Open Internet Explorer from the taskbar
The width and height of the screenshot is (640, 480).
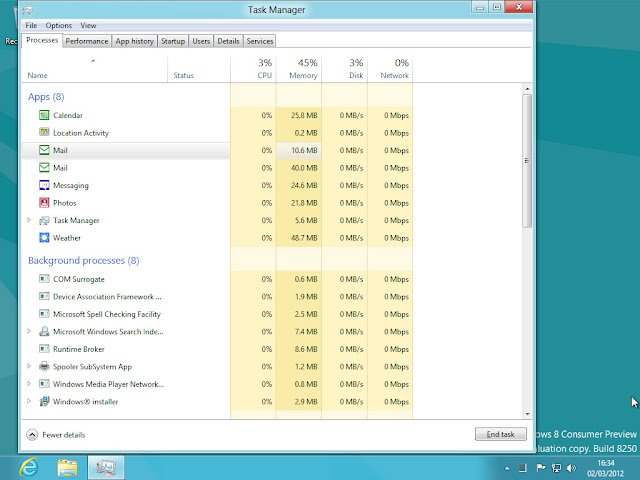(x=29, y=467)
